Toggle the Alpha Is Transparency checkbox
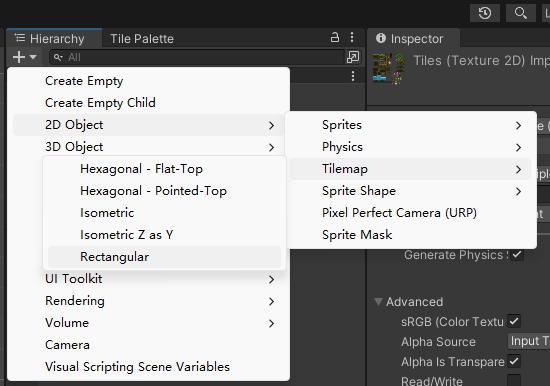This screenshot has height=386, width=550. 514,361
